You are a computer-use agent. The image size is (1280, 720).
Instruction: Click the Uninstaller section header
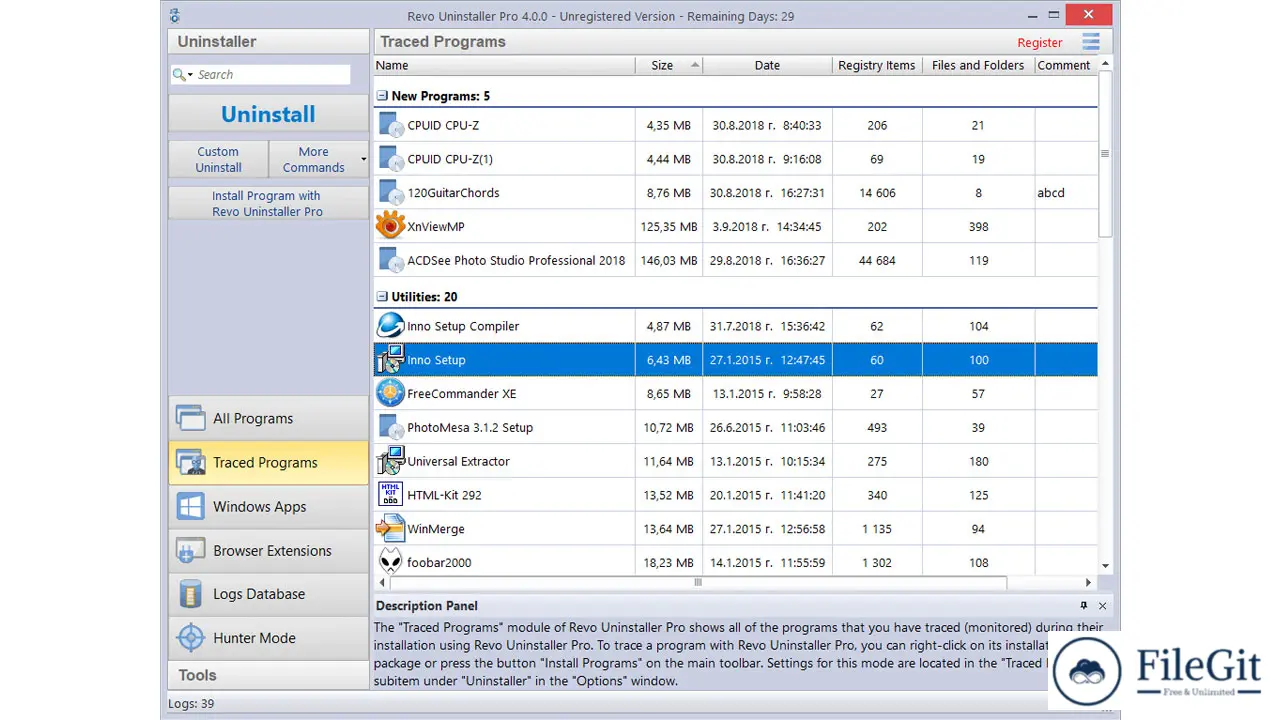268,42
